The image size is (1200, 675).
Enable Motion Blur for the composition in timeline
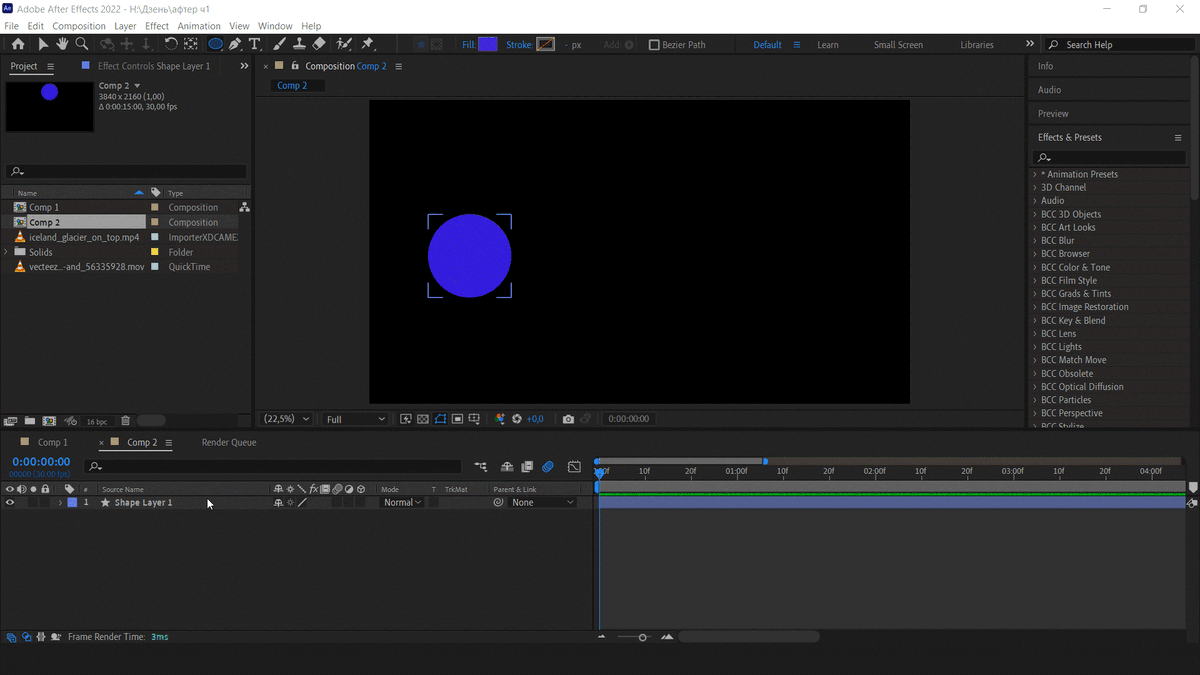coord(548,466)
